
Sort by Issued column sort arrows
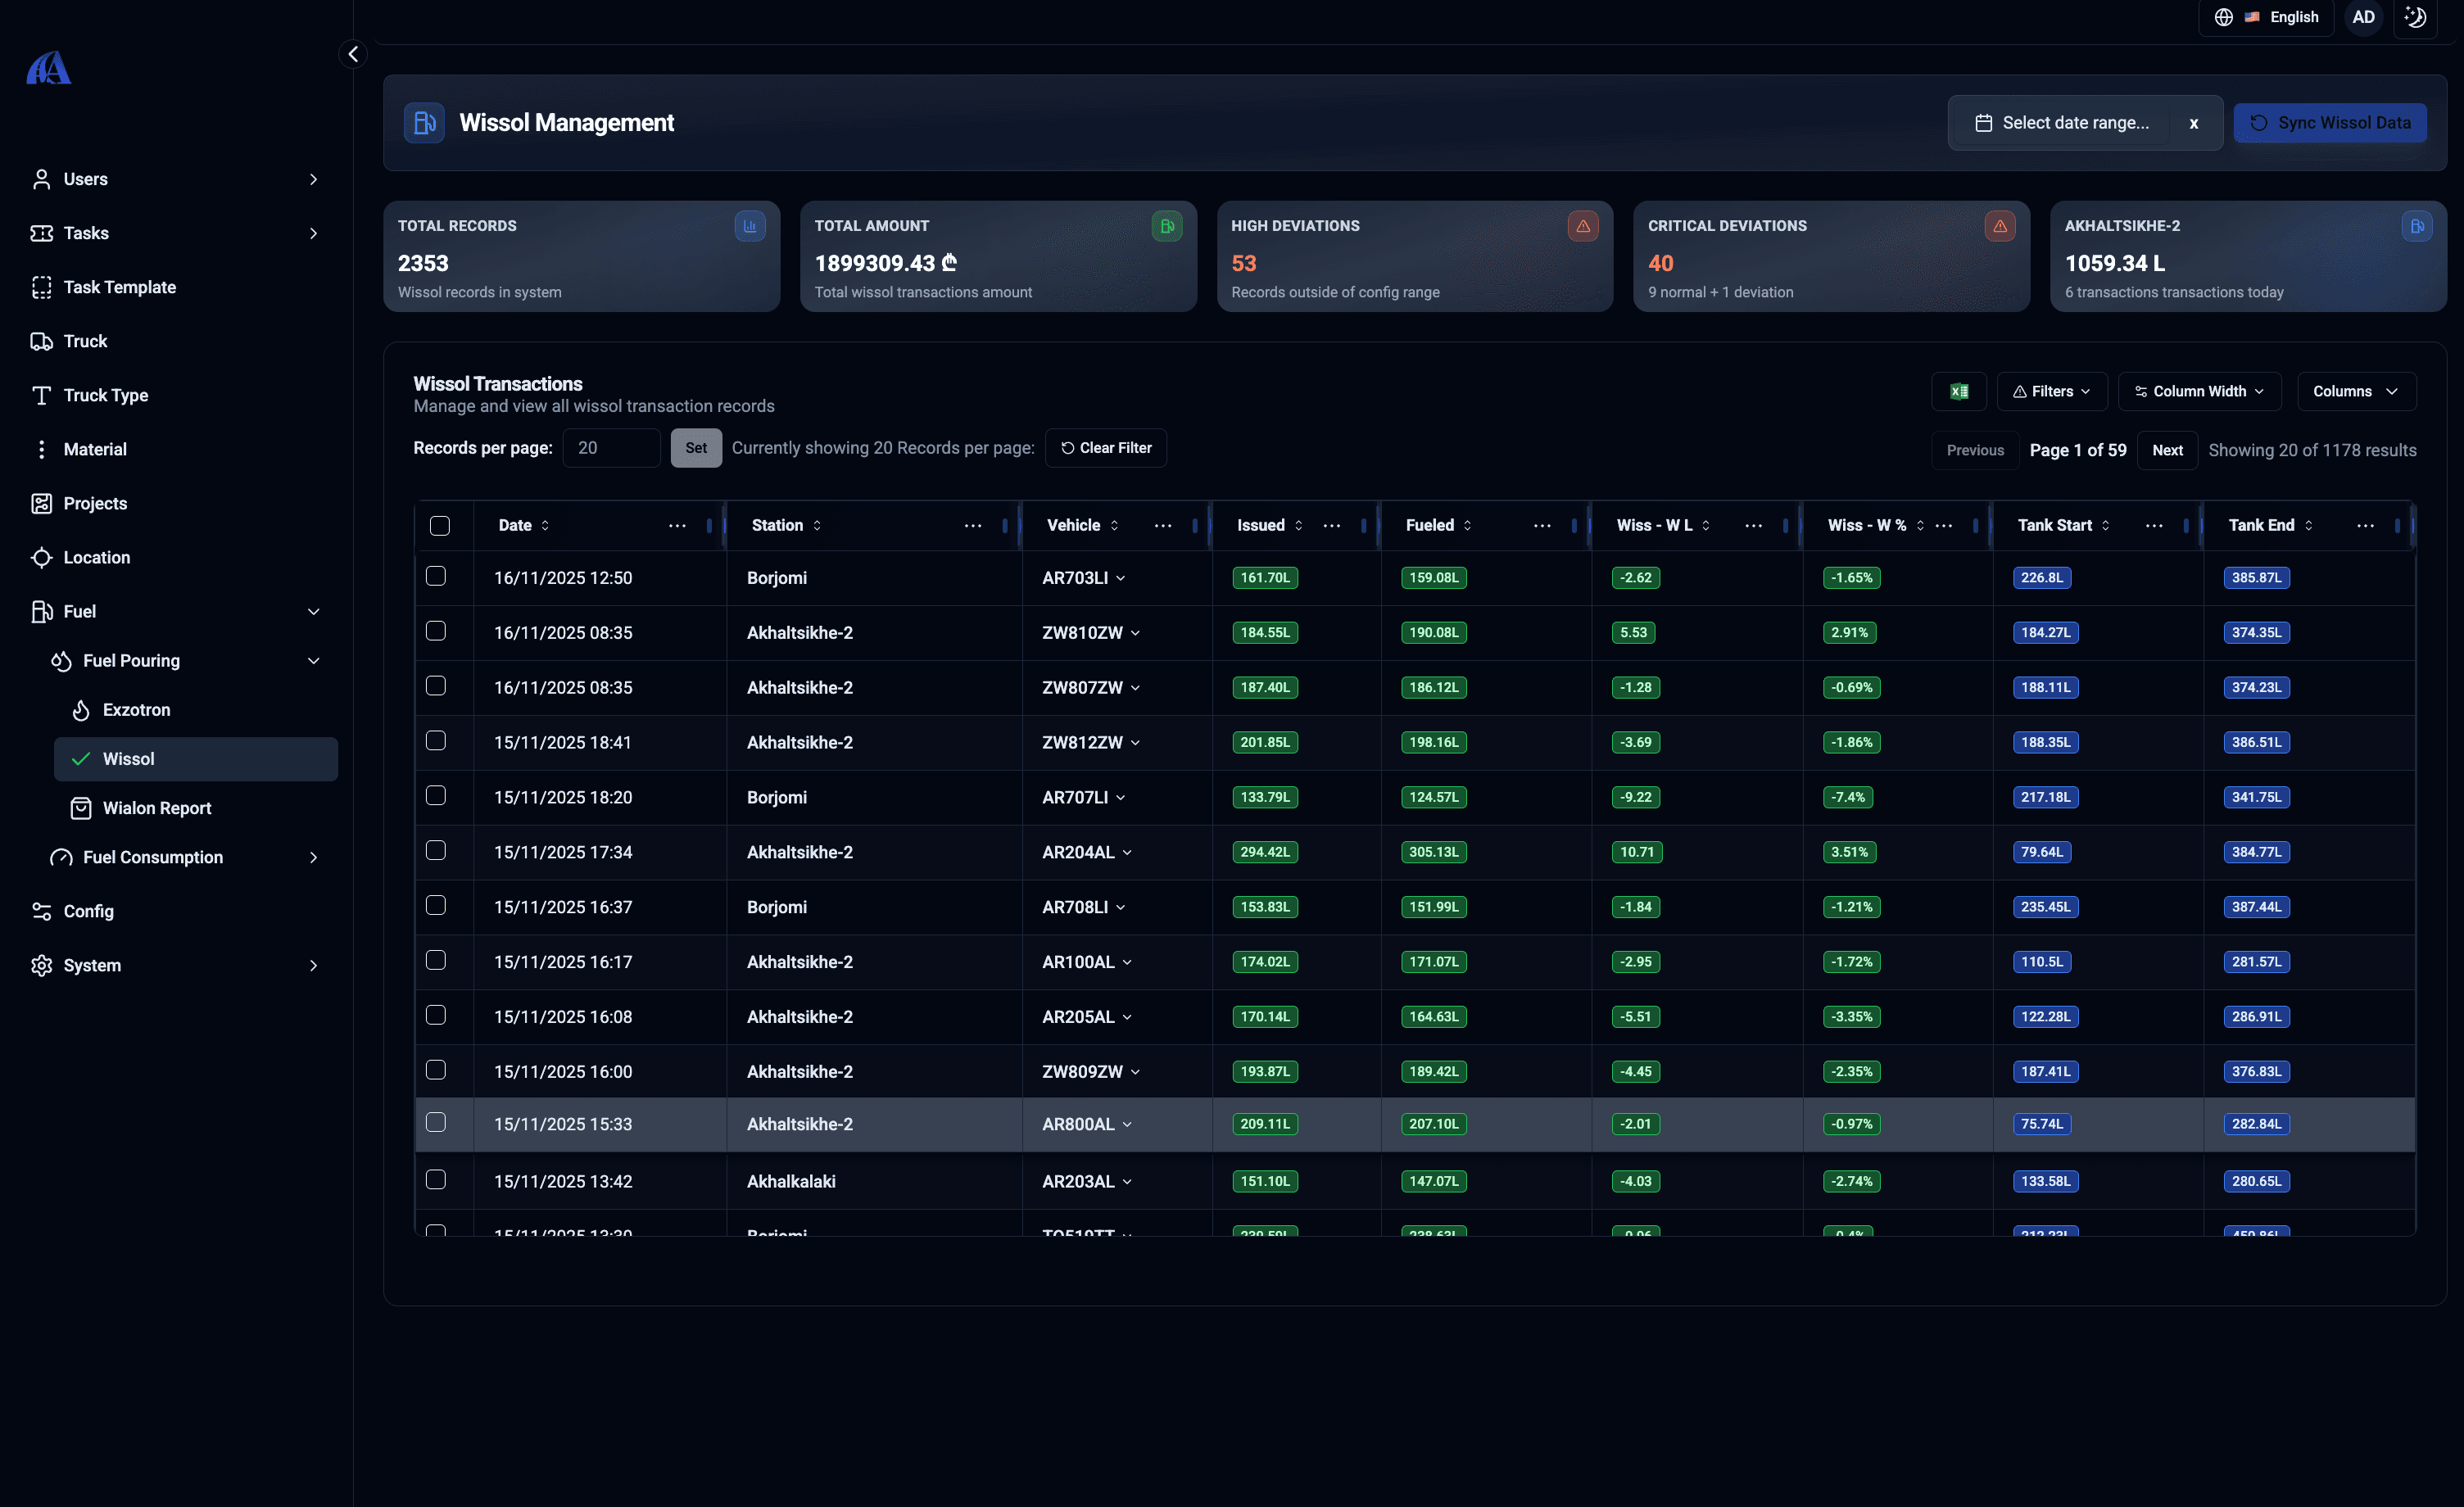click(1299, 526)
